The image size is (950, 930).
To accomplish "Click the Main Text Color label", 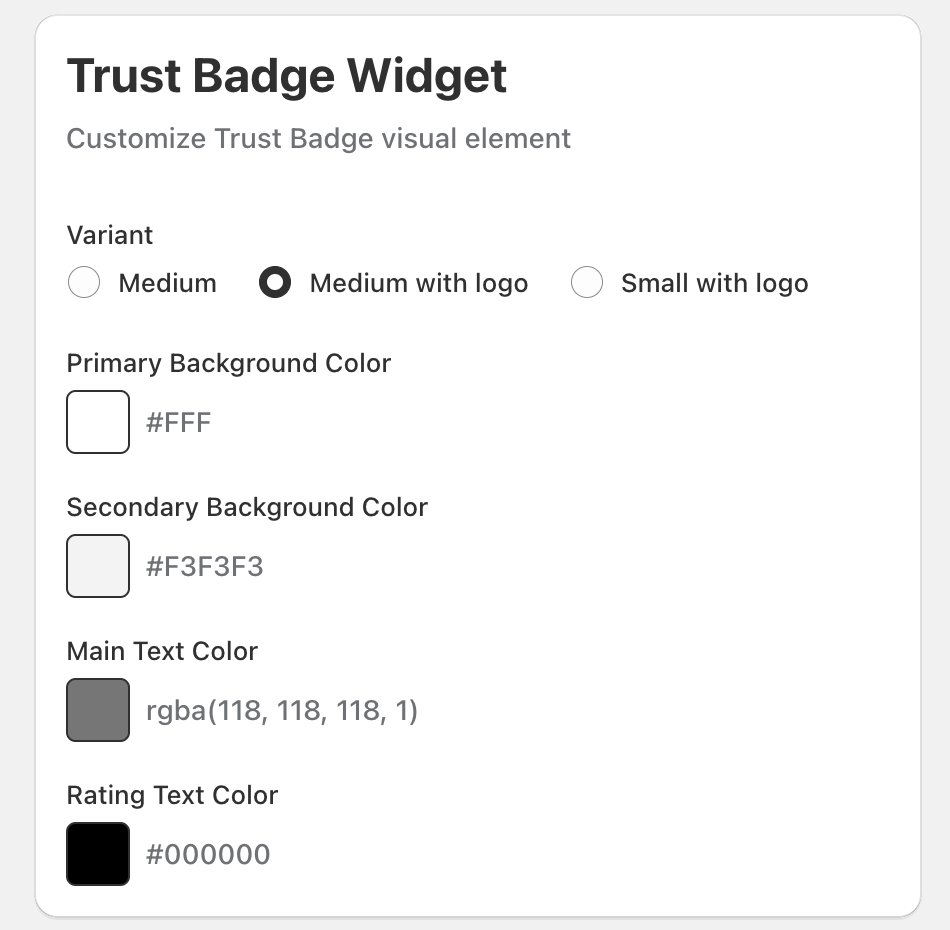I will (162, 651).
